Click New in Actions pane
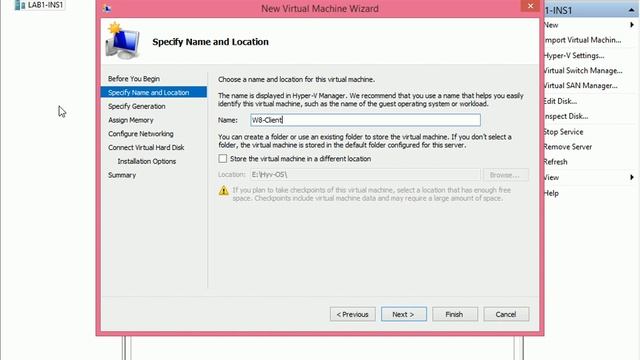 pos(551,25)
